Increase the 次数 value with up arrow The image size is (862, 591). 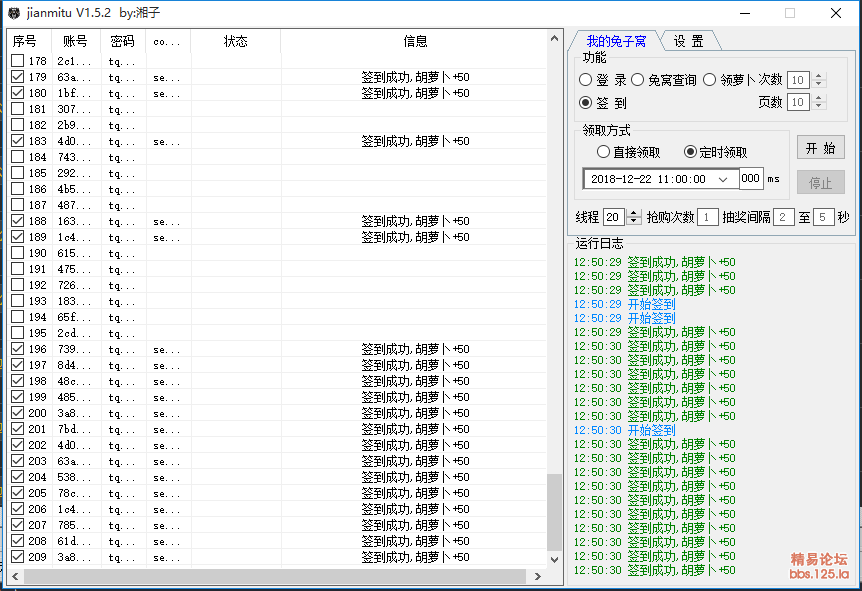pyautogui.click(x=819, y=76)
